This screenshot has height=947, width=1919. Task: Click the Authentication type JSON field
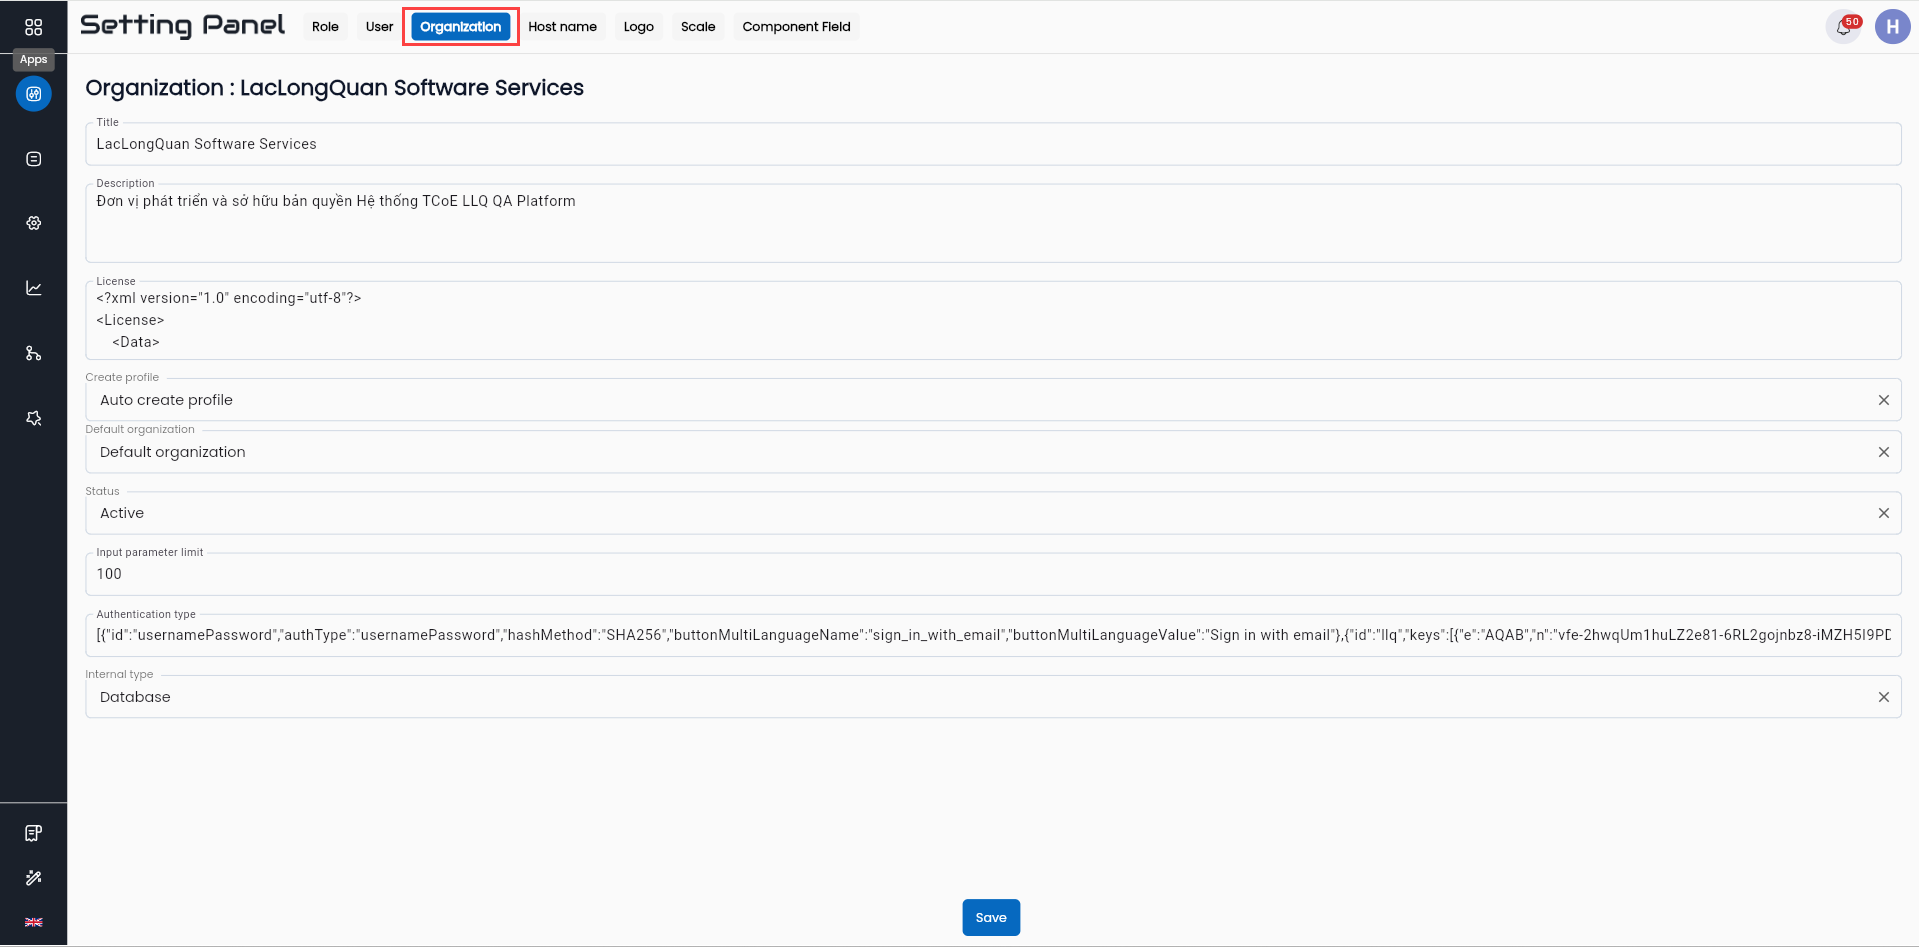(993, 635)
